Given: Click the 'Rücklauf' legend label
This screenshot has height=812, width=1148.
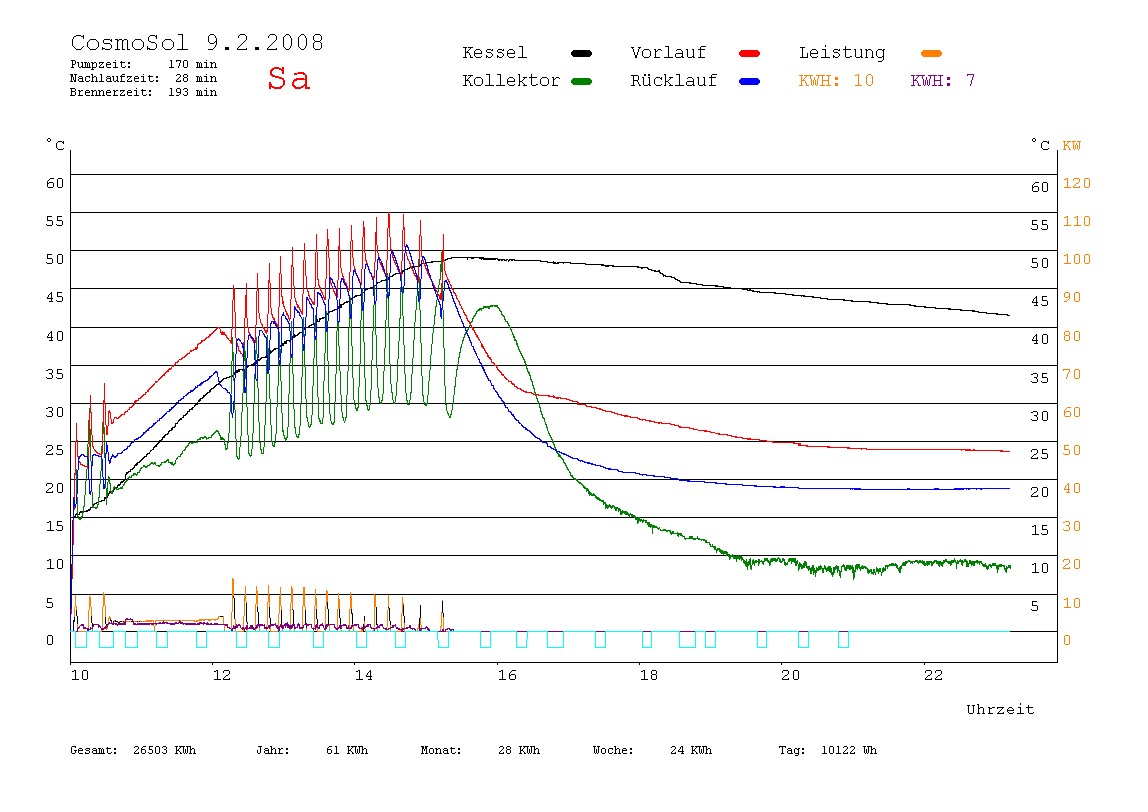Looking at the screenshot, I should [674, 81].
